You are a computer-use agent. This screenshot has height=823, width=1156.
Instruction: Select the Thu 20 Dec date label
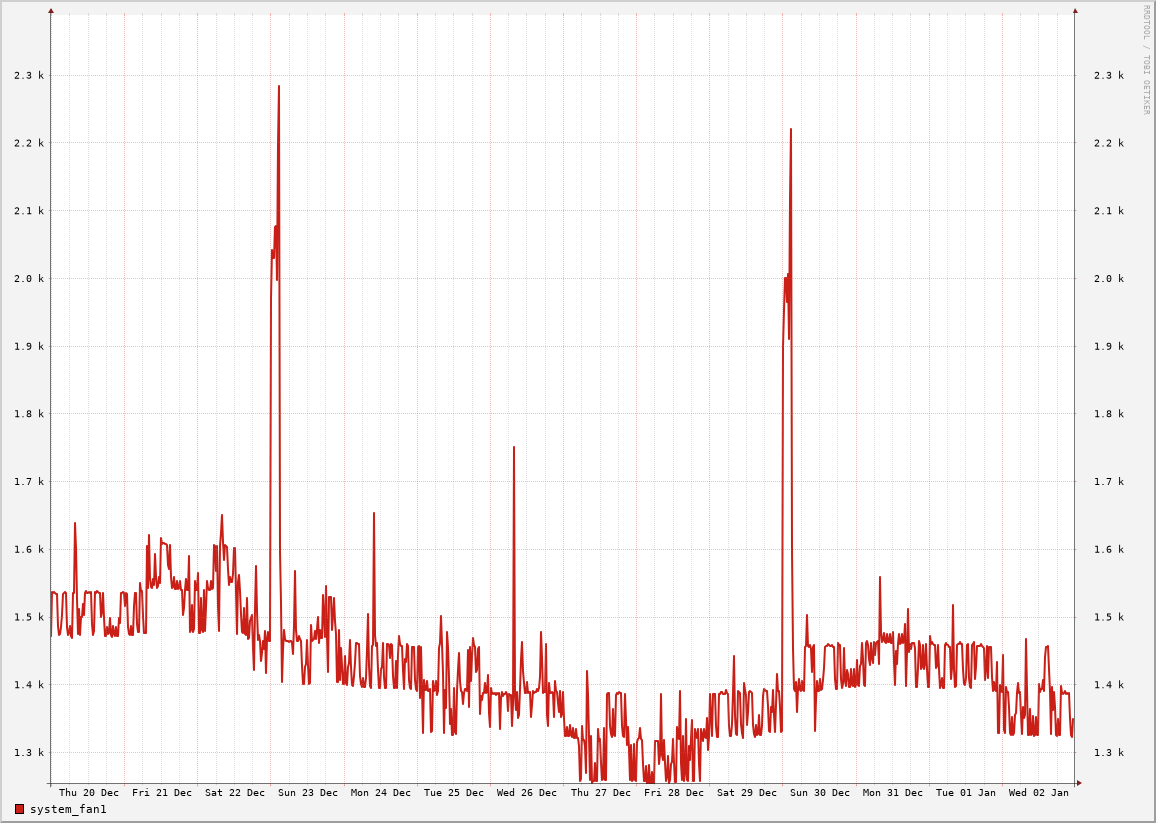point(88,793)
